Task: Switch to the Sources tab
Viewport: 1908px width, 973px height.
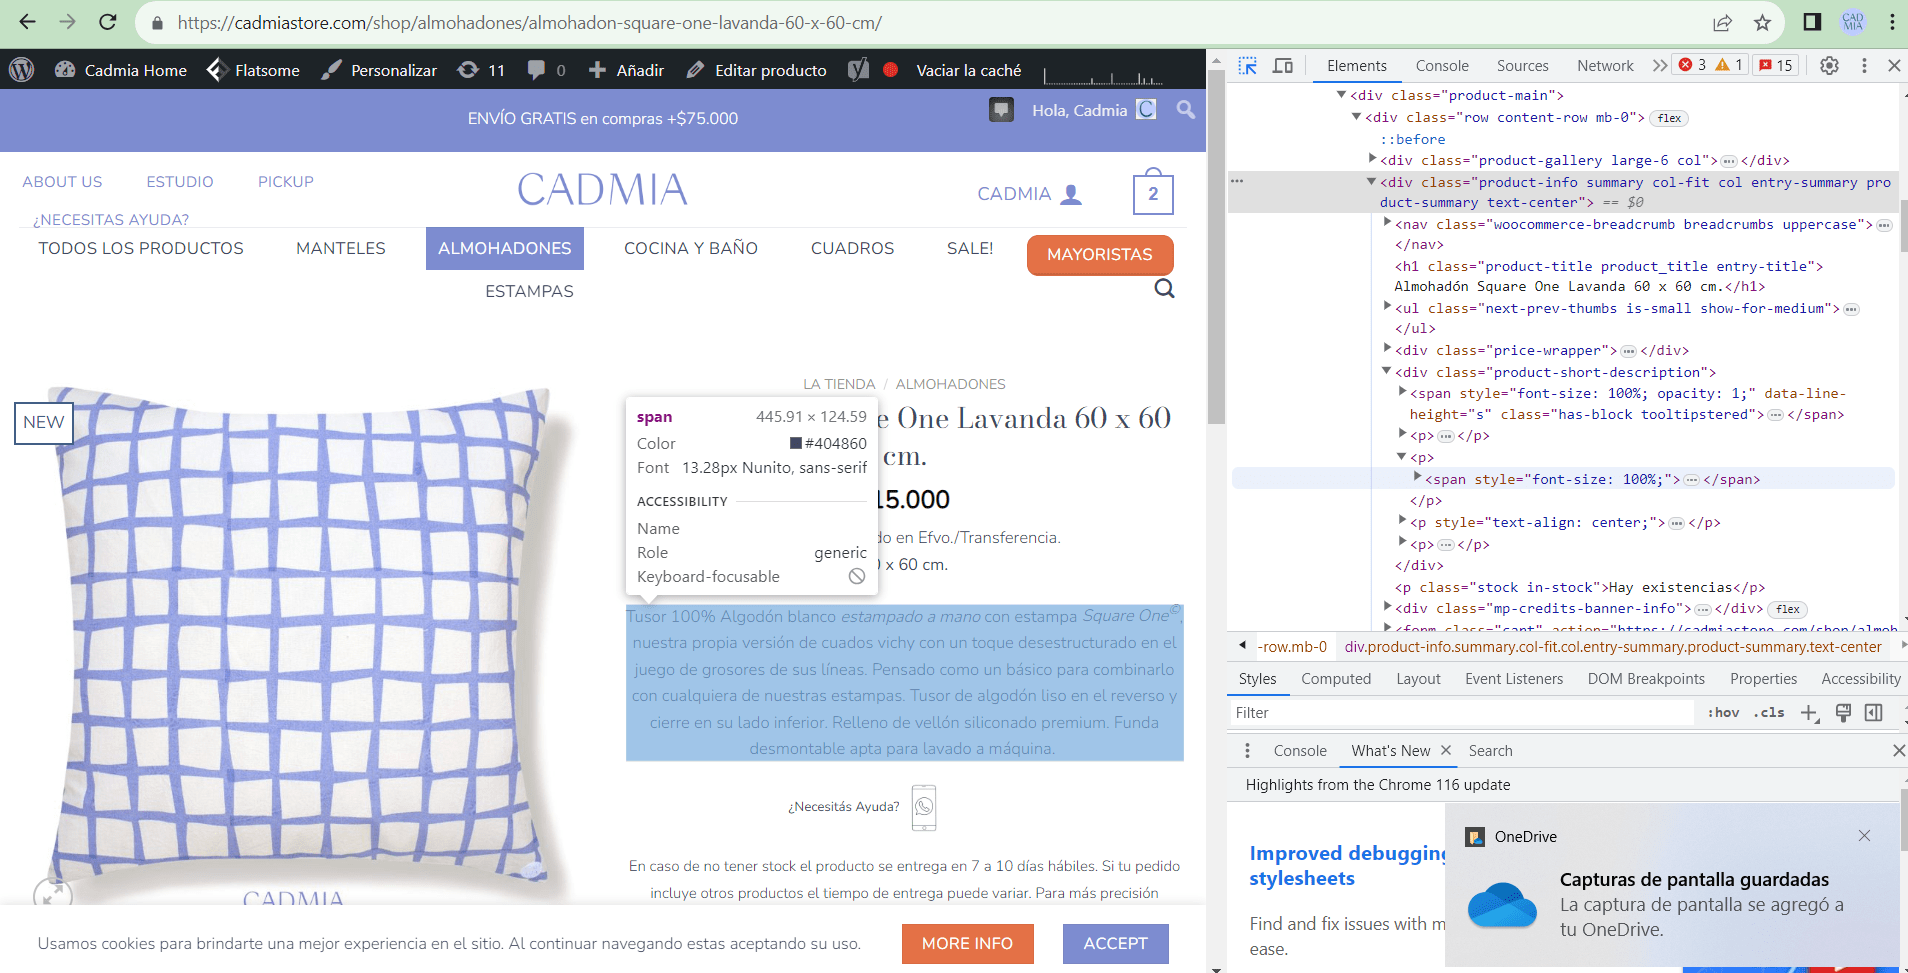Action: 1522,66
